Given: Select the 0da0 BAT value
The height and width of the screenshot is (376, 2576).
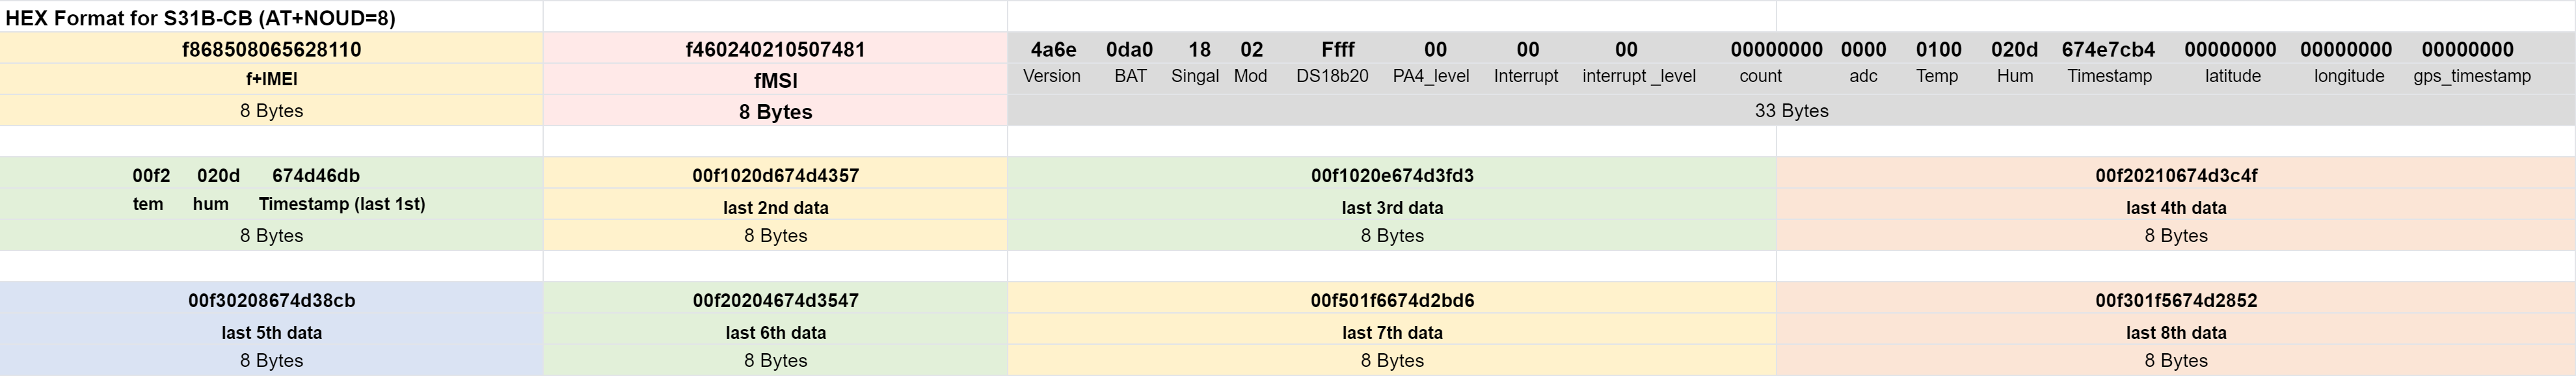Looking at the screenshot, I should click(x=1129, y=49).
